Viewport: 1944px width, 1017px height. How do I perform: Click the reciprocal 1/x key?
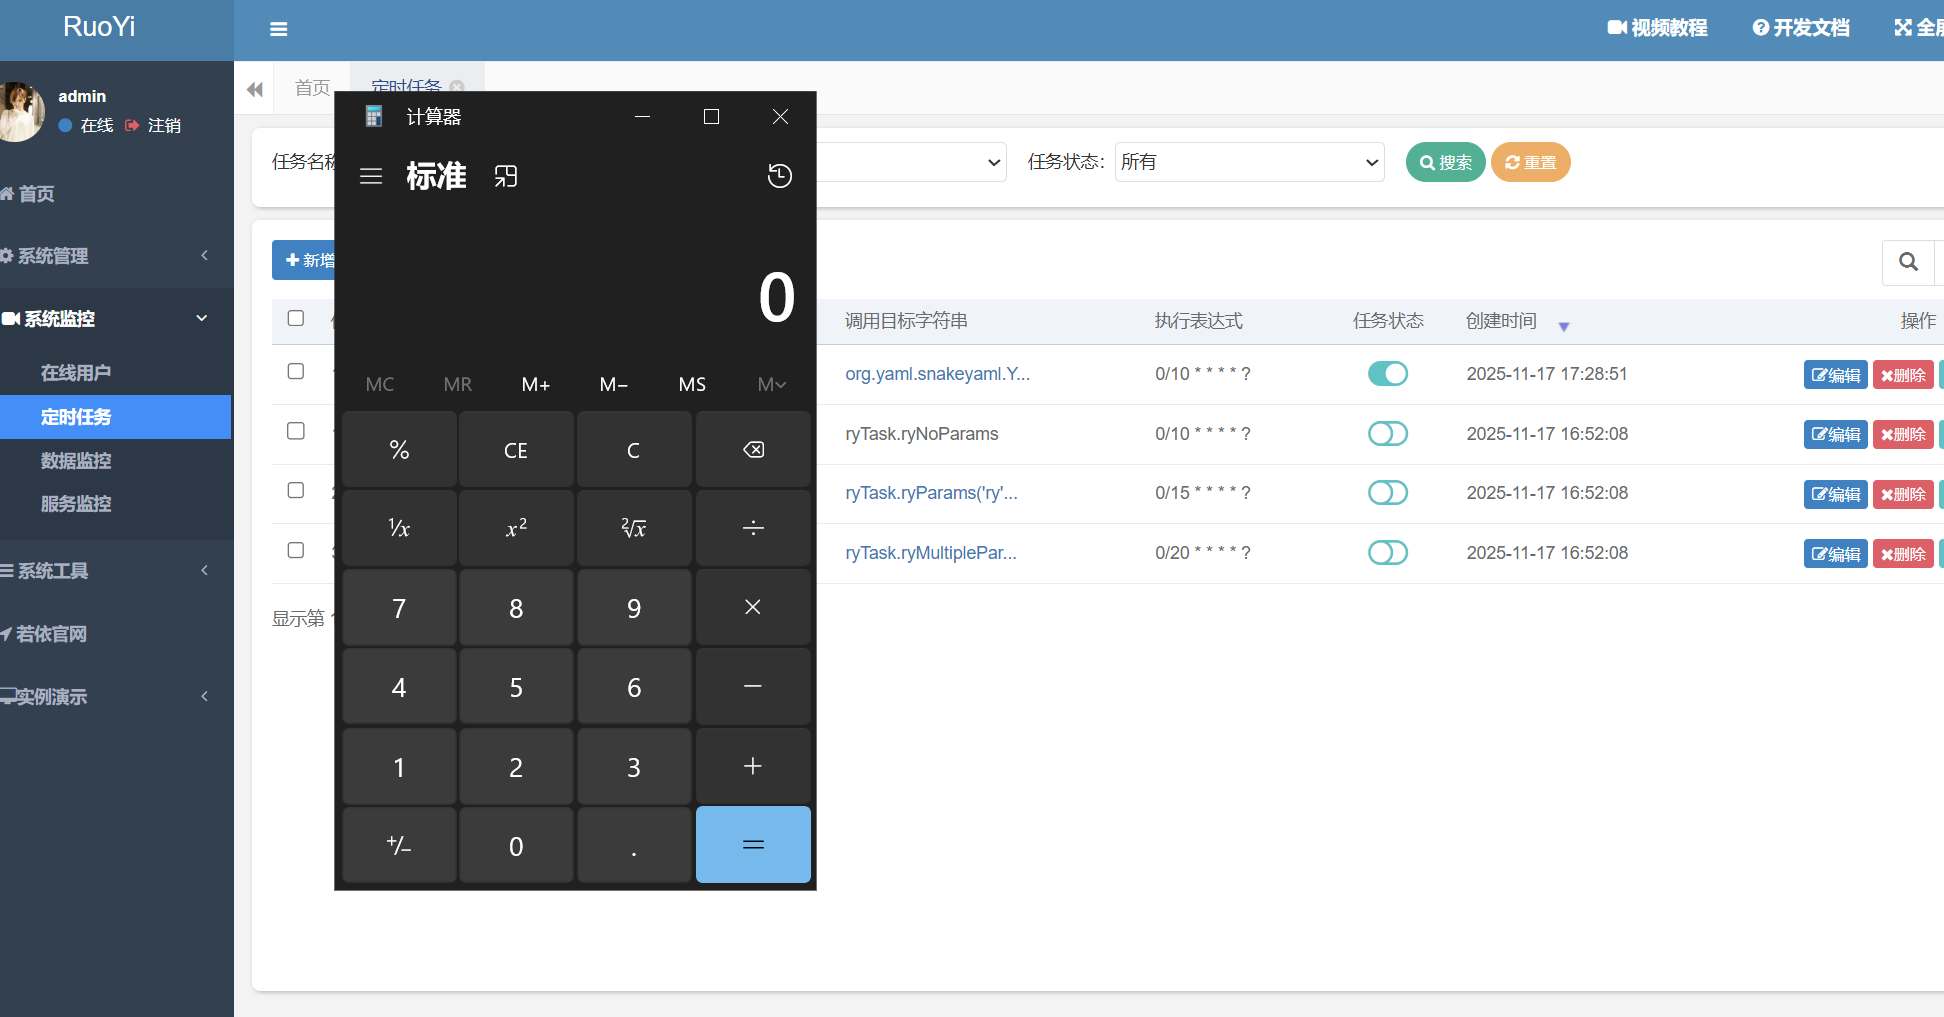[399, 528]
